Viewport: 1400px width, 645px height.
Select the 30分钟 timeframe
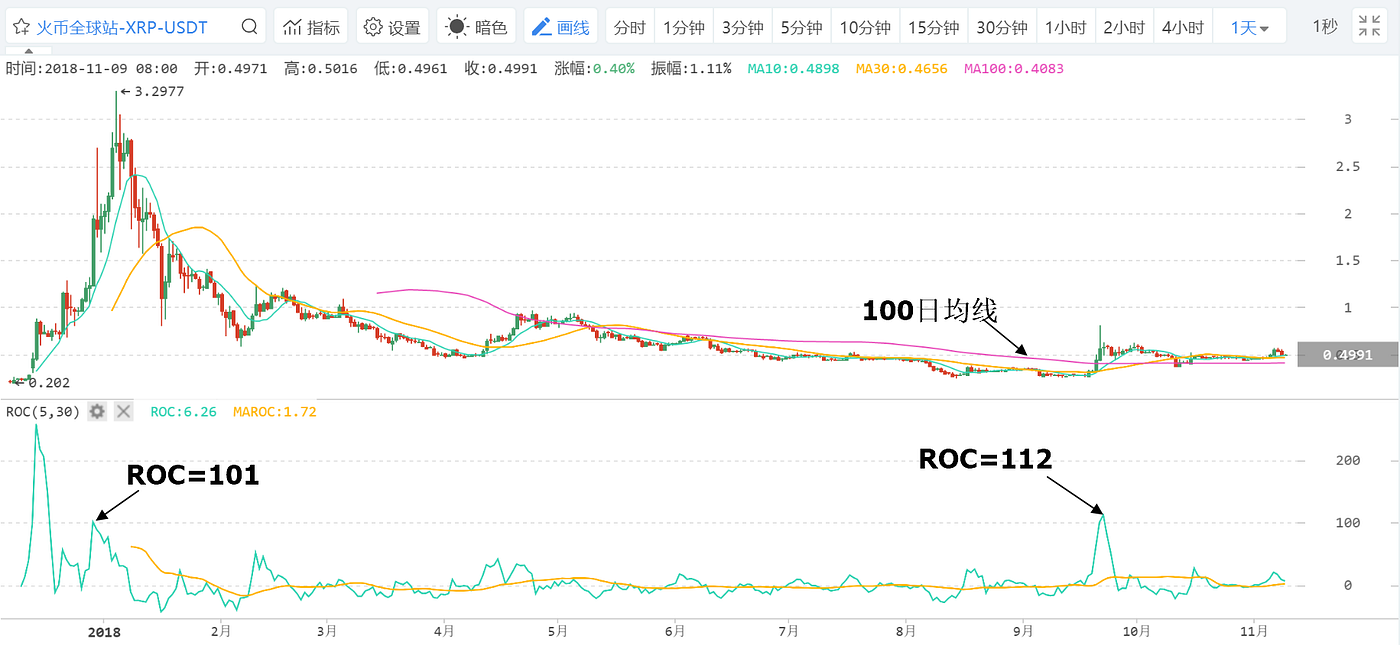click(x=1002, y=27)
